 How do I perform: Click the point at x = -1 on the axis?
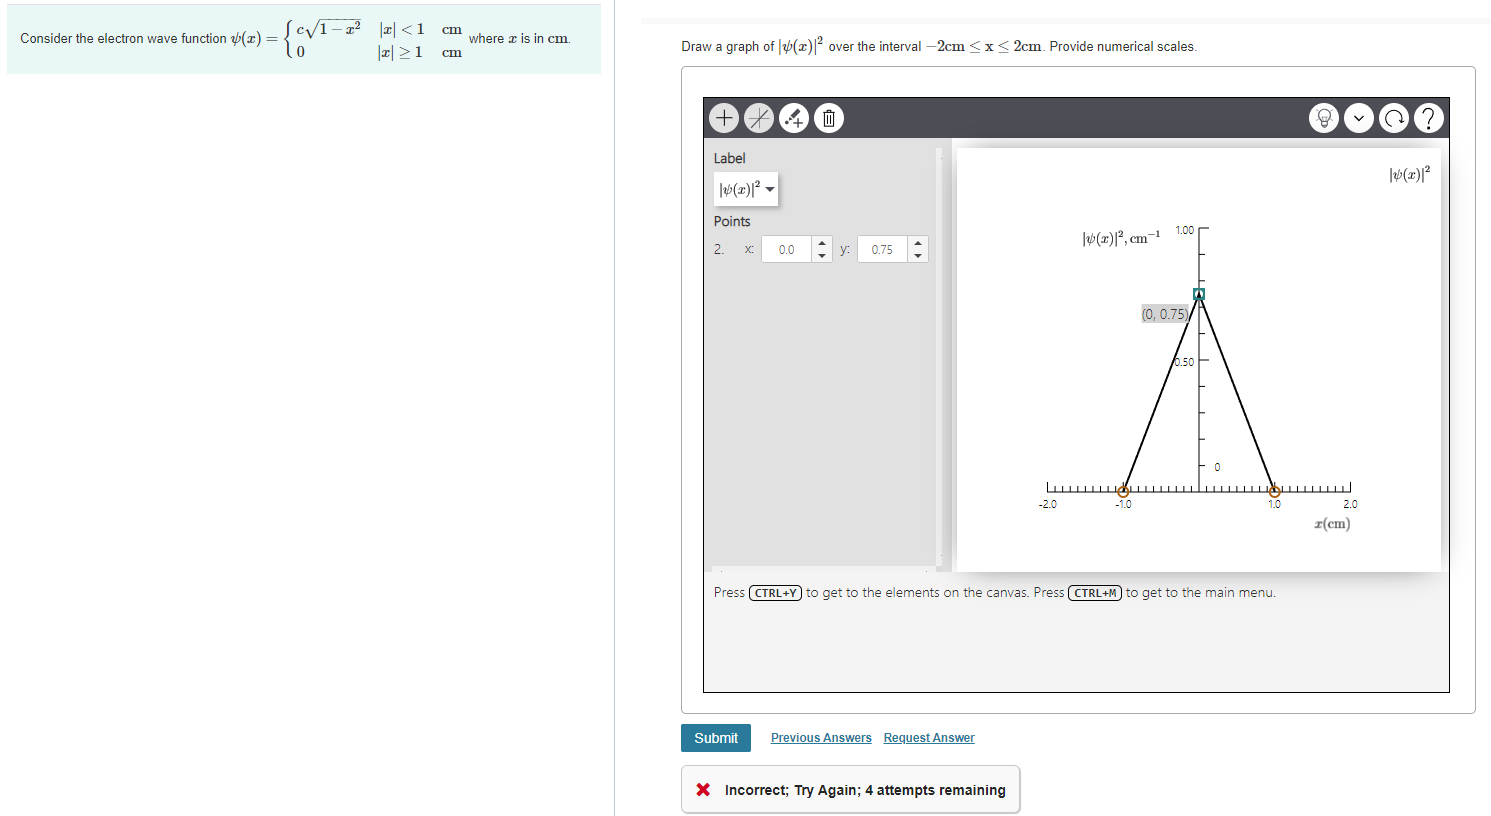(x=1123, y=491)
